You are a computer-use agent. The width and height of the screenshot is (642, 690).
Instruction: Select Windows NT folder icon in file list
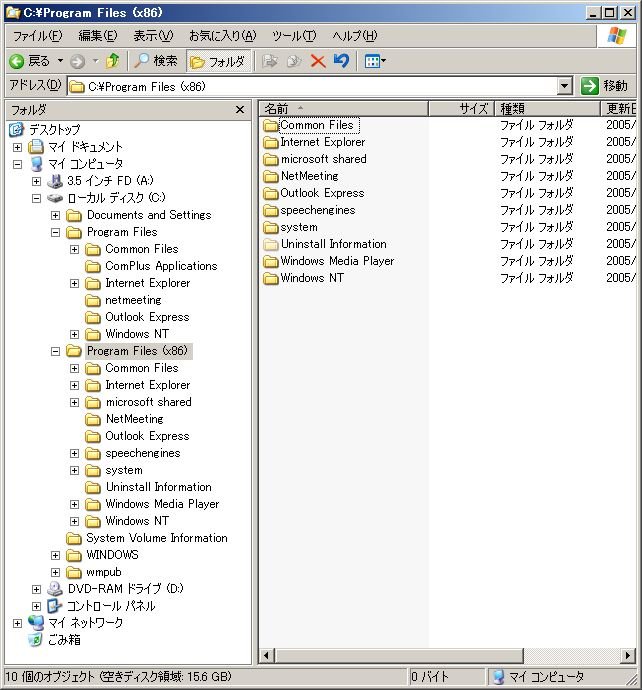(x=271, y=279)
